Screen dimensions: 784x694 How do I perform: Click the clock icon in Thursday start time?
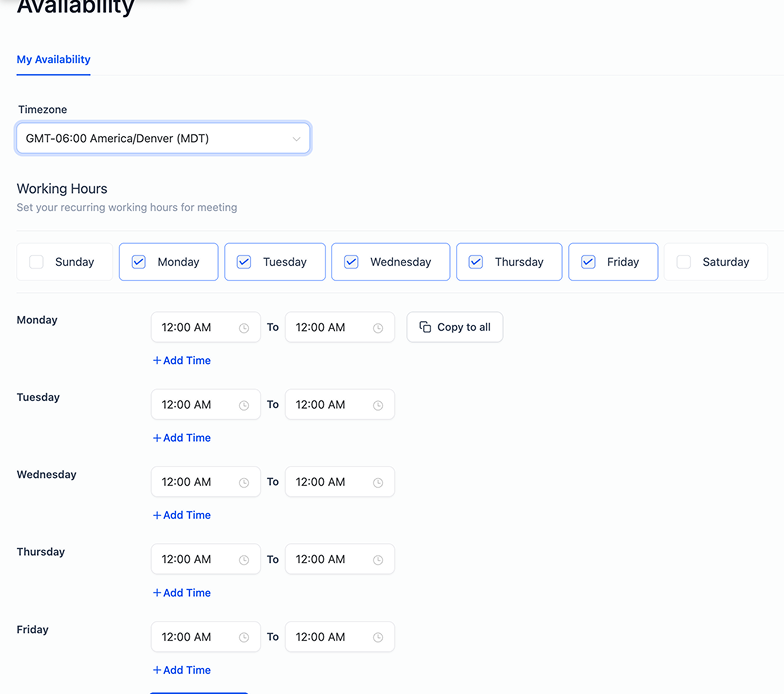[244, 560]
